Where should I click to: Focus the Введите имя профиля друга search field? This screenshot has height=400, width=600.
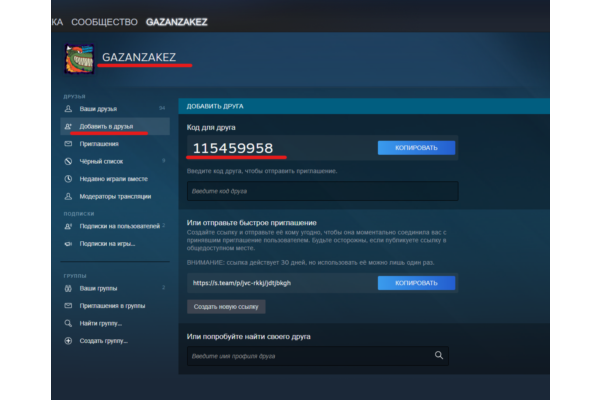coord(318,356)
